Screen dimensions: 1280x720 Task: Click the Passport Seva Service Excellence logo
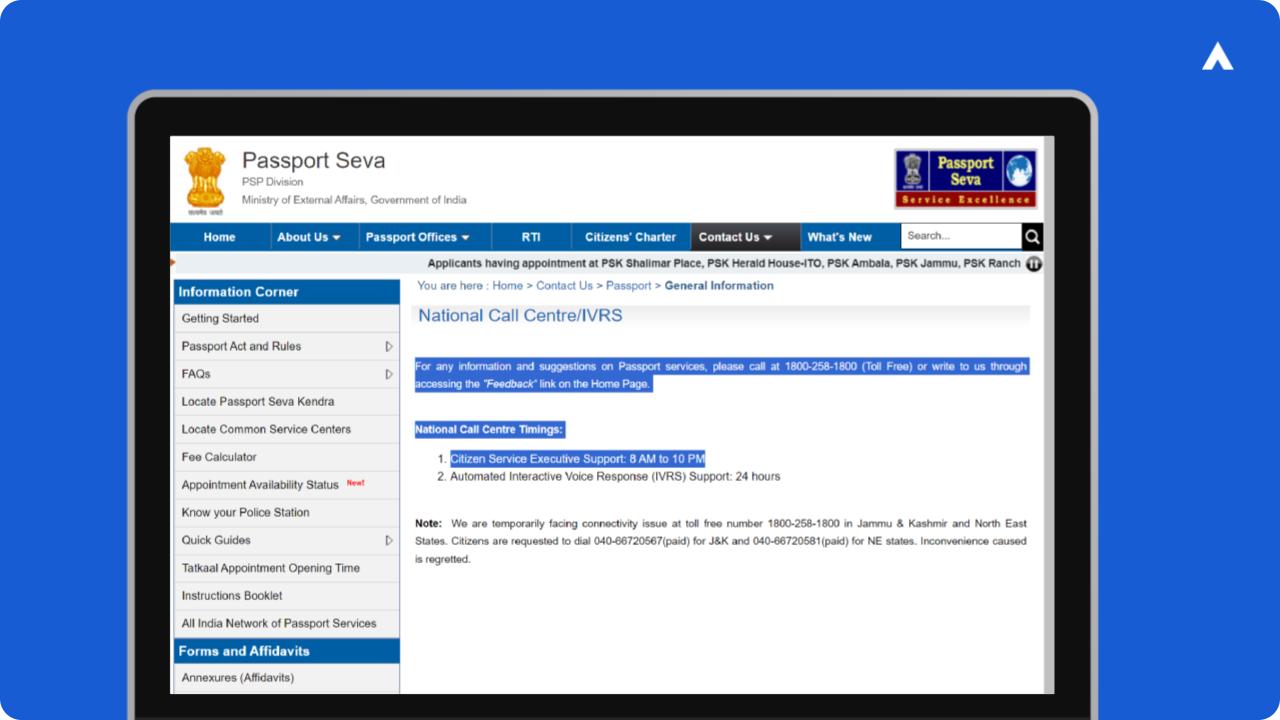[x=965, y=178]
